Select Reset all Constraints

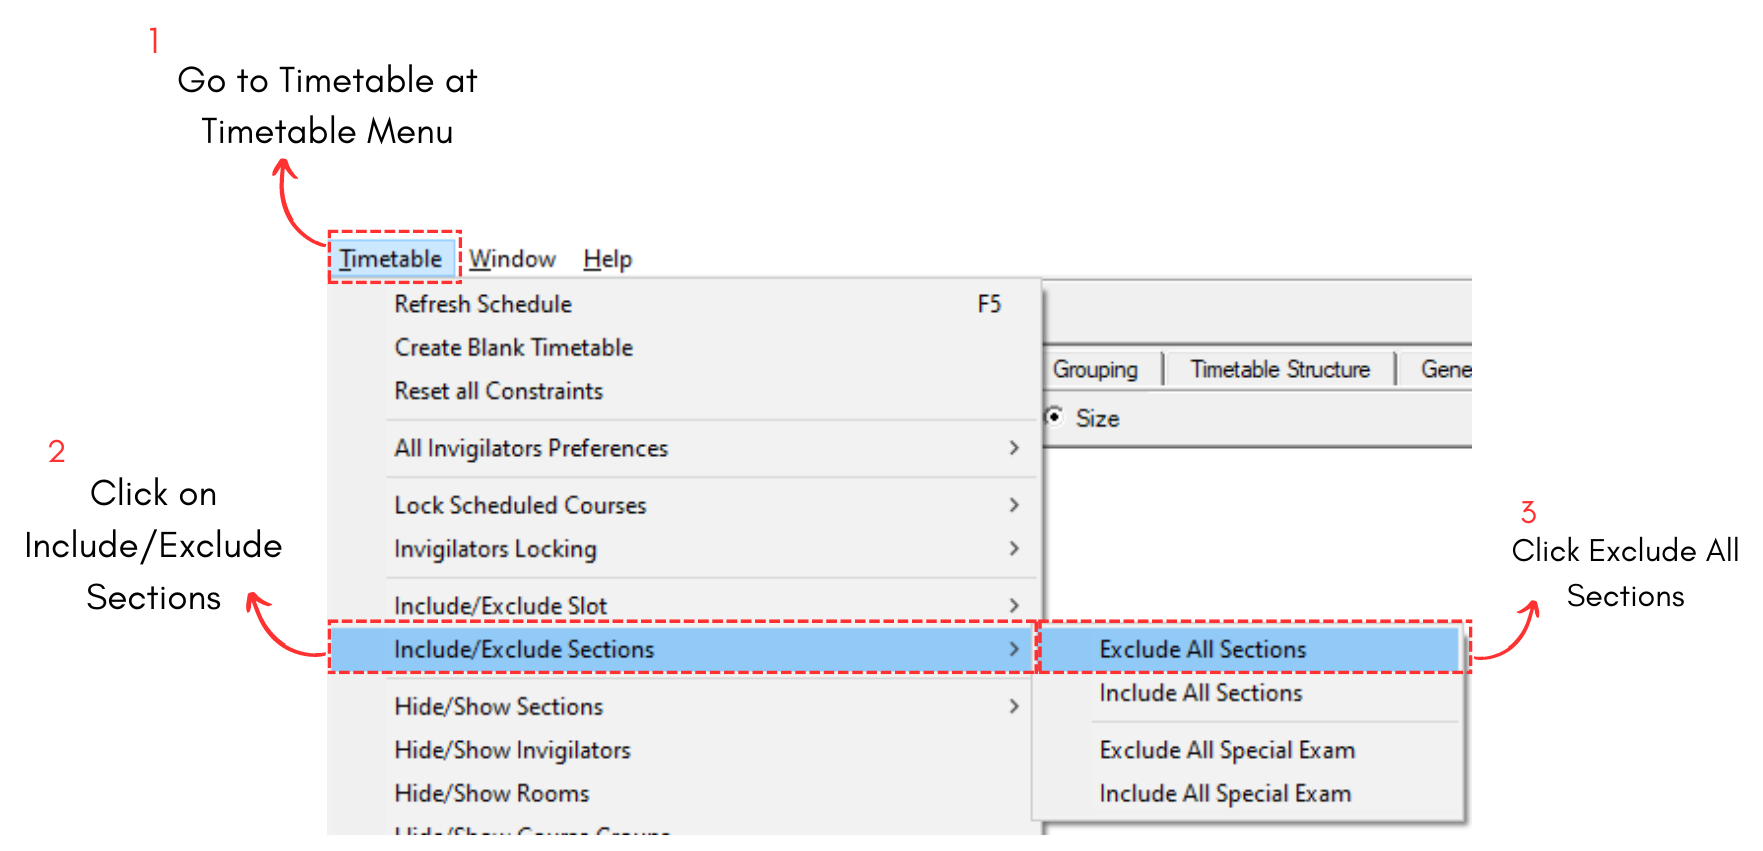tap(498, 390)
